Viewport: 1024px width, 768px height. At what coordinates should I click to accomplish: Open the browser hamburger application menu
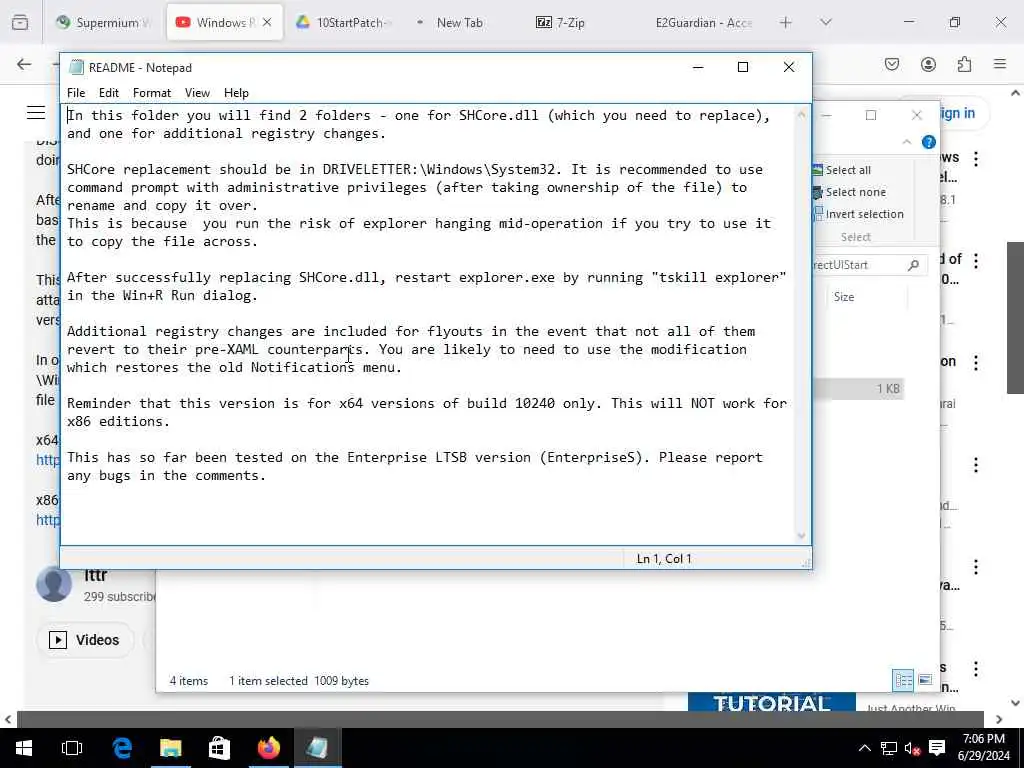click(1000, 64)
